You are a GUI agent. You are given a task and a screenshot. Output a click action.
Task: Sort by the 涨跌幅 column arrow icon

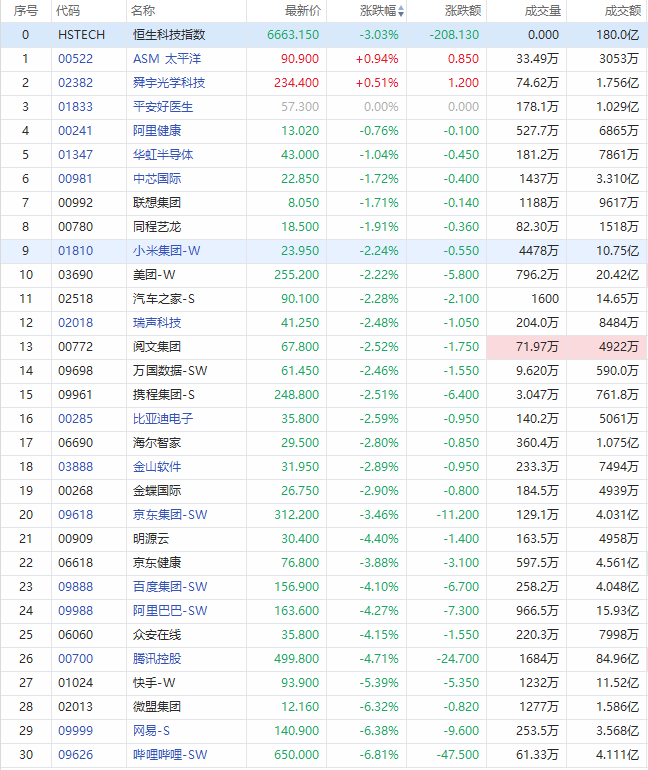[x=401, y=11]
